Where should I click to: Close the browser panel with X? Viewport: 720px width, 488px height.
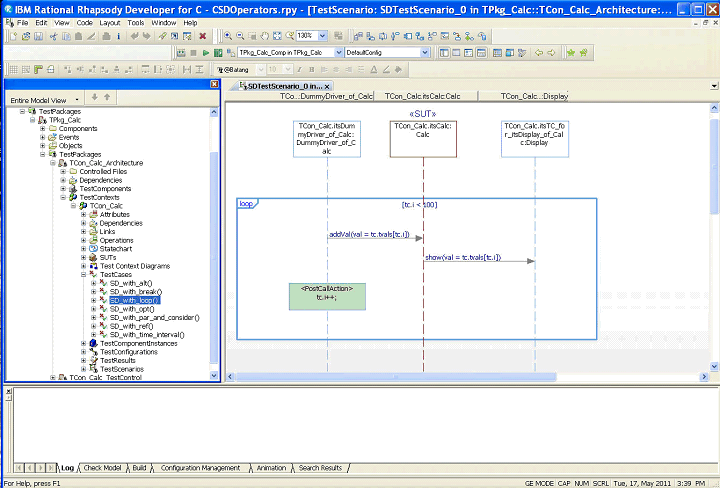tap(214, 84)
